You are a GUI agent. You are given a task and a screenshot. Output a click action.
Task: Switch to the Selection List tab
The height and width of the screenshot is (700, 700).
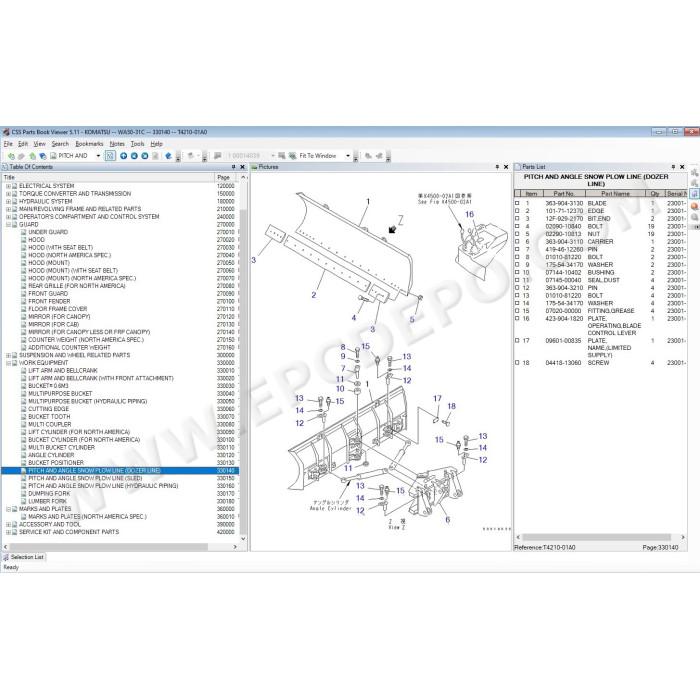24,557
